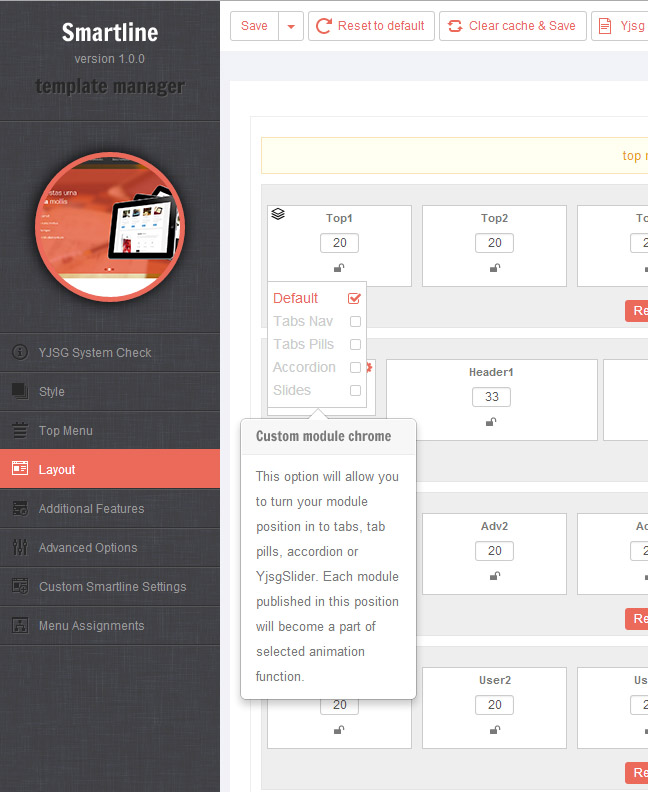Click the Tabs Nav option label
Viewport: 648px width, 792px height.
tap(303, 321)
